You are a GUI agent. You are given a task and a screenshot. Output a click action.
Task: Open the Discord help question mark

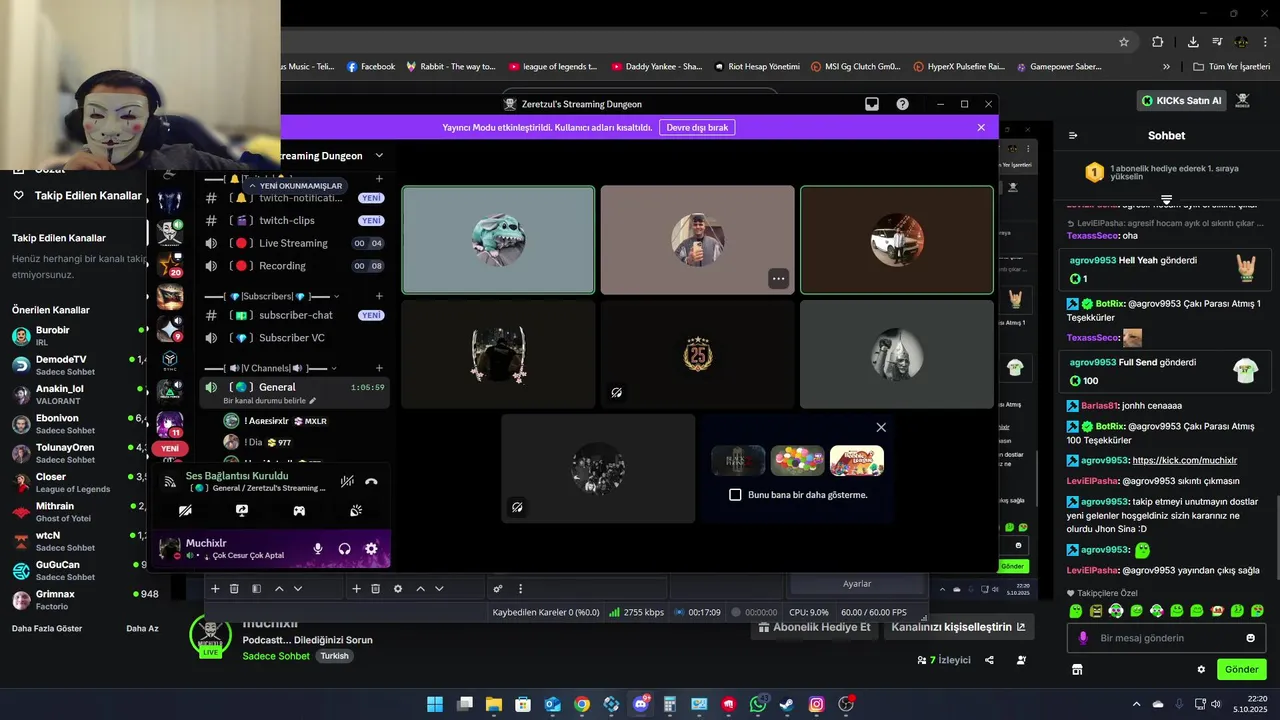coord(903,104)
